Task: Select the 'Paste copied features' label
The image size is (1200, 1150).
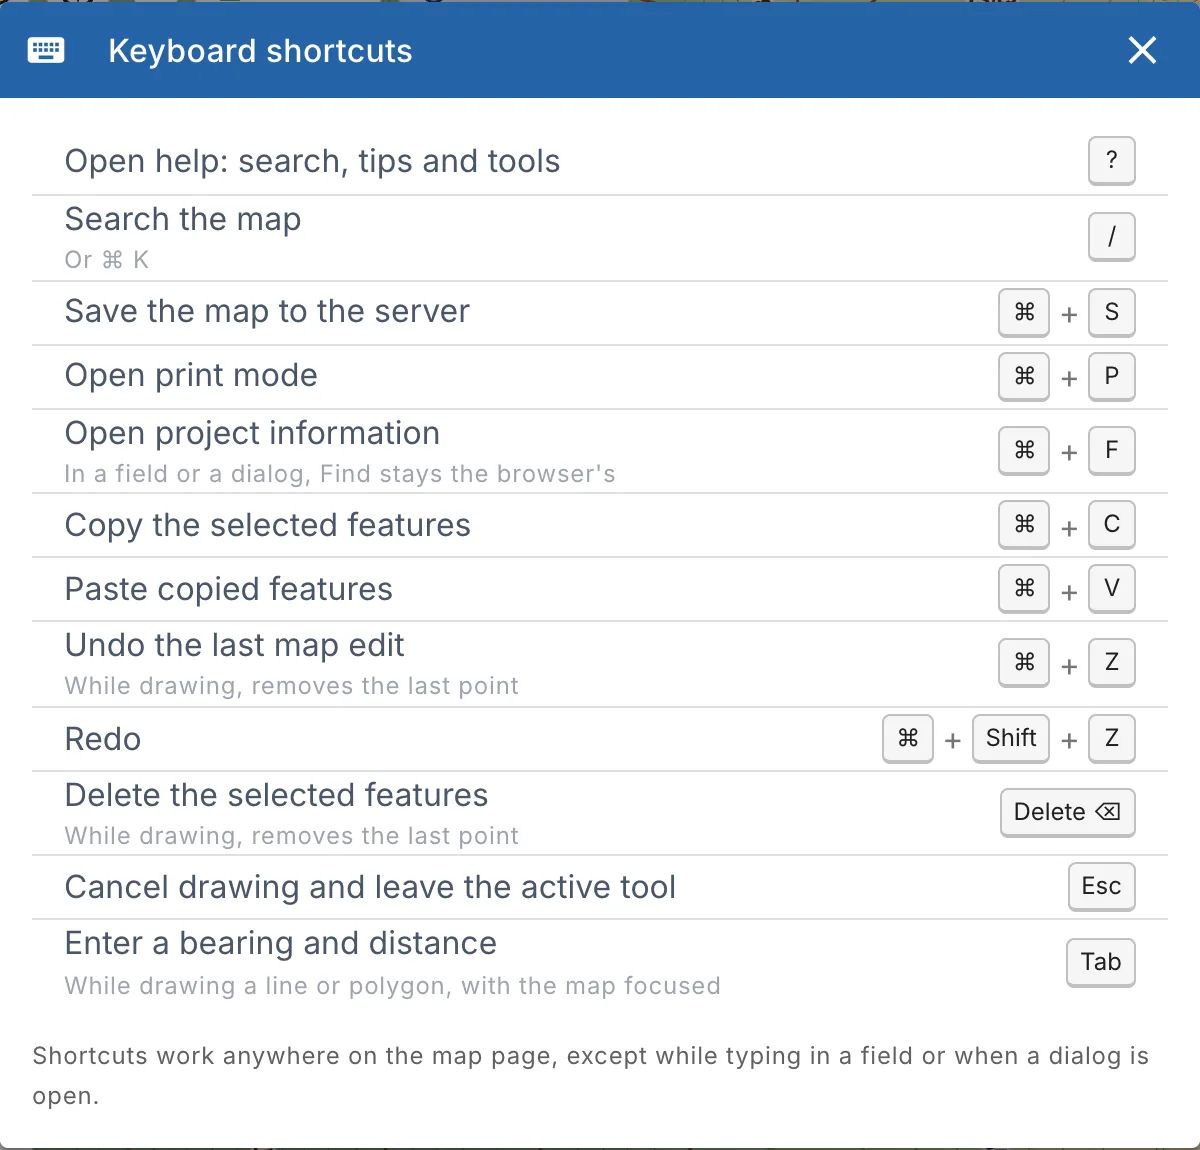Action: 229,590
